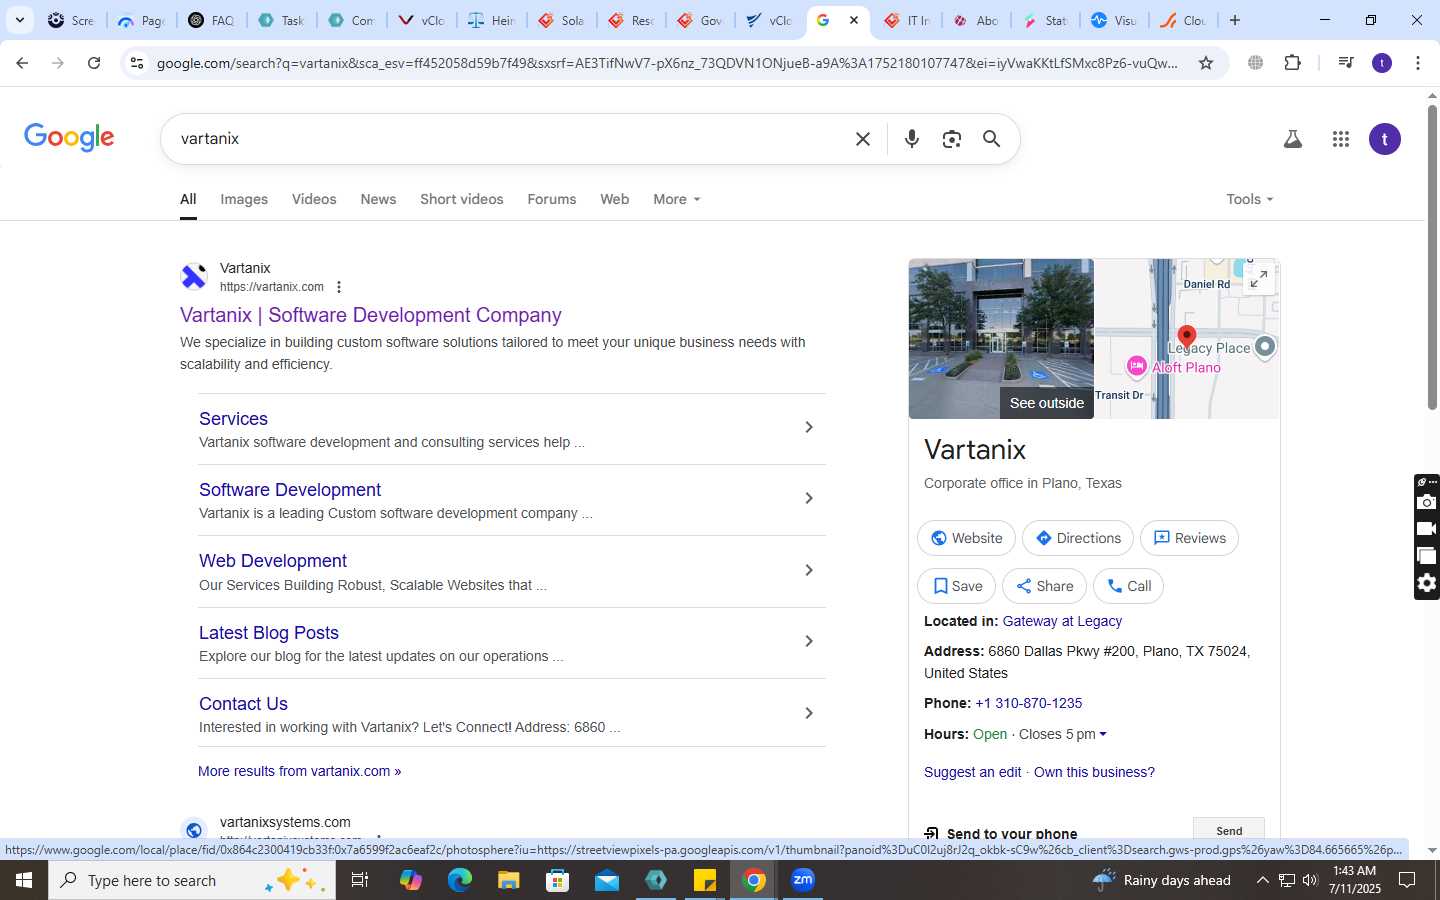Screen dimensions: 1440x900
Task: Expand the map in knowledge panel
Action: (1260, 278)
